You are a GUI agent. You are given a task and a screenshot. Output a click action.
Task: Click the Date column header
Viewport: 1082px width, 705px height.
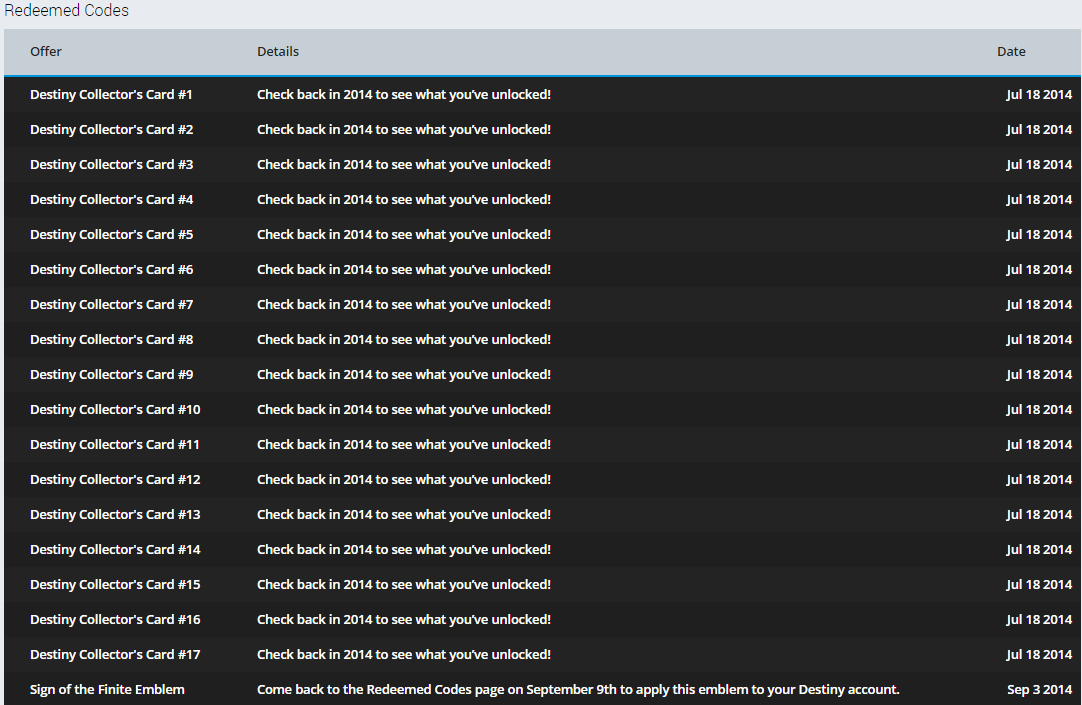[1011, 52]
